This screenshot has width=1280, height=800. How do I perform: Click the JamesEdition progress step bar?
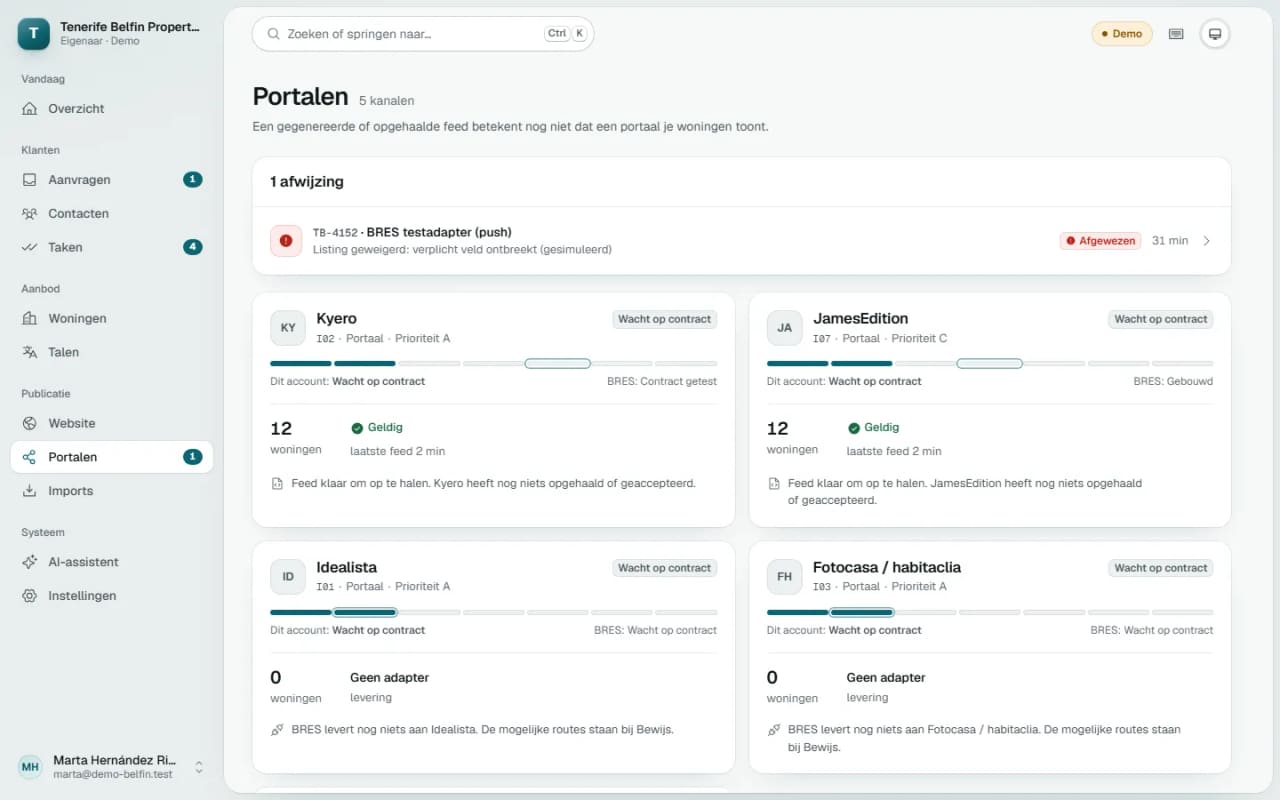[x=990, y=363]
